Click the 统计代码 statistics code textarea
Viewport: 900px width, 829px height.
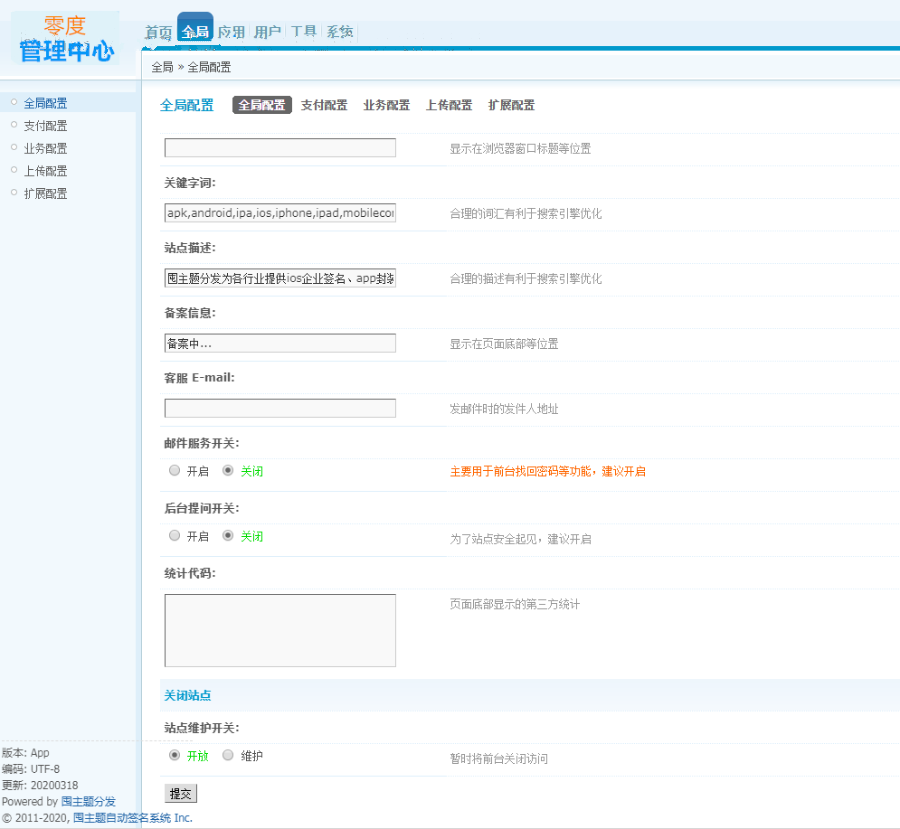279,629
